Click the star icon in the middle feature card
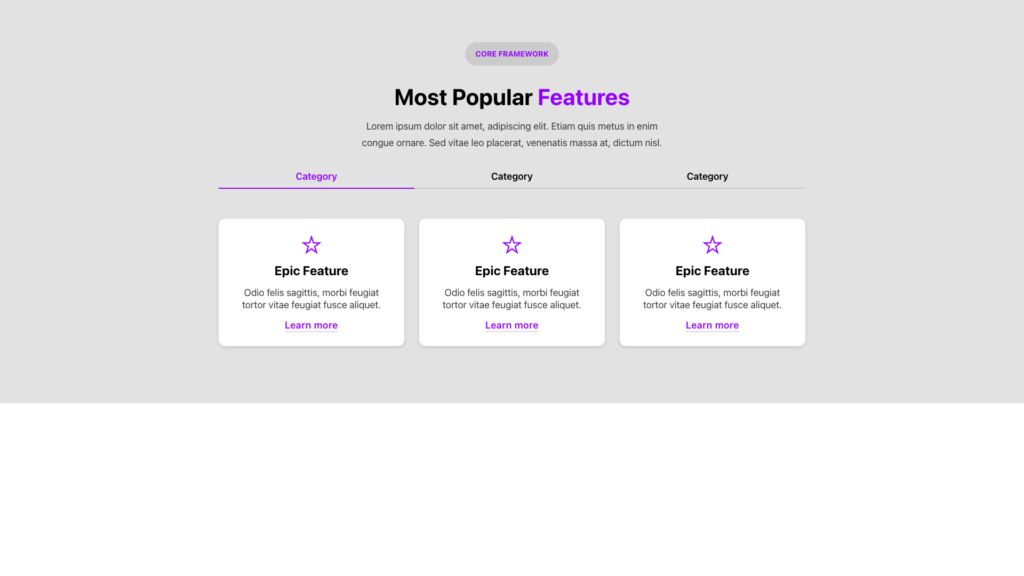This screenshot has width=1024, height=576. coord(512,245)
